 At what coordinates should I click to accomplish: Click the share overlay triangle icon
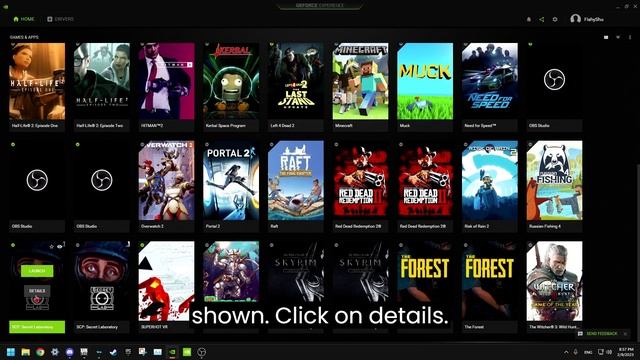(542, 19)
